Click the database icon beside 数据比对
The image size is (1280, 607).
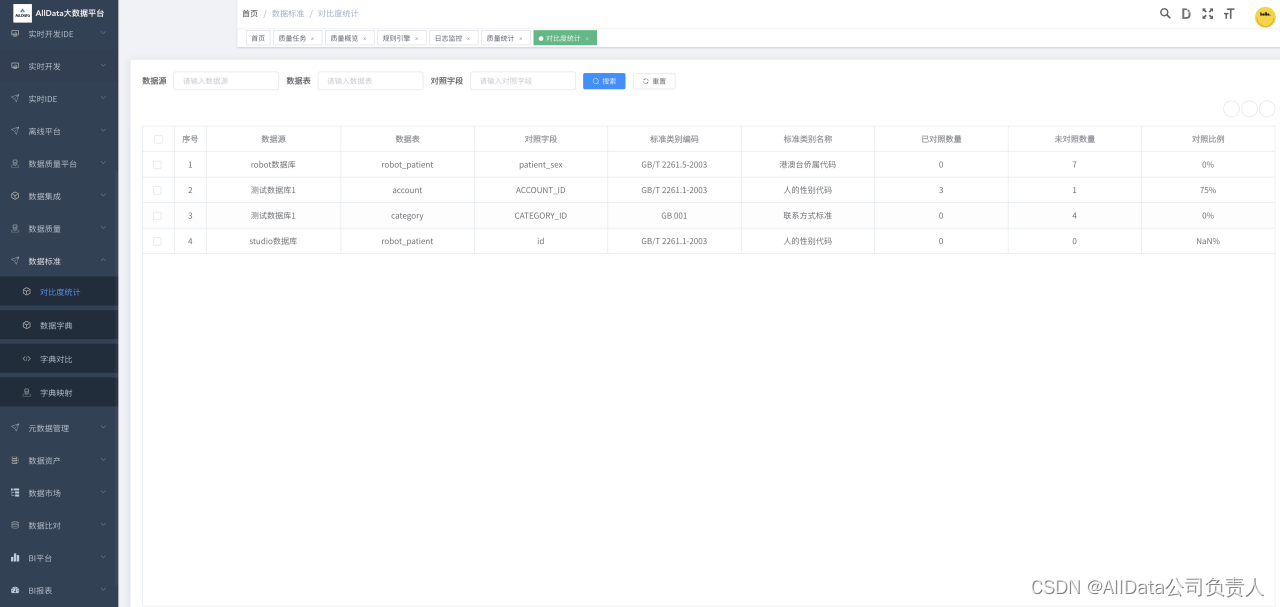point(15,525)
